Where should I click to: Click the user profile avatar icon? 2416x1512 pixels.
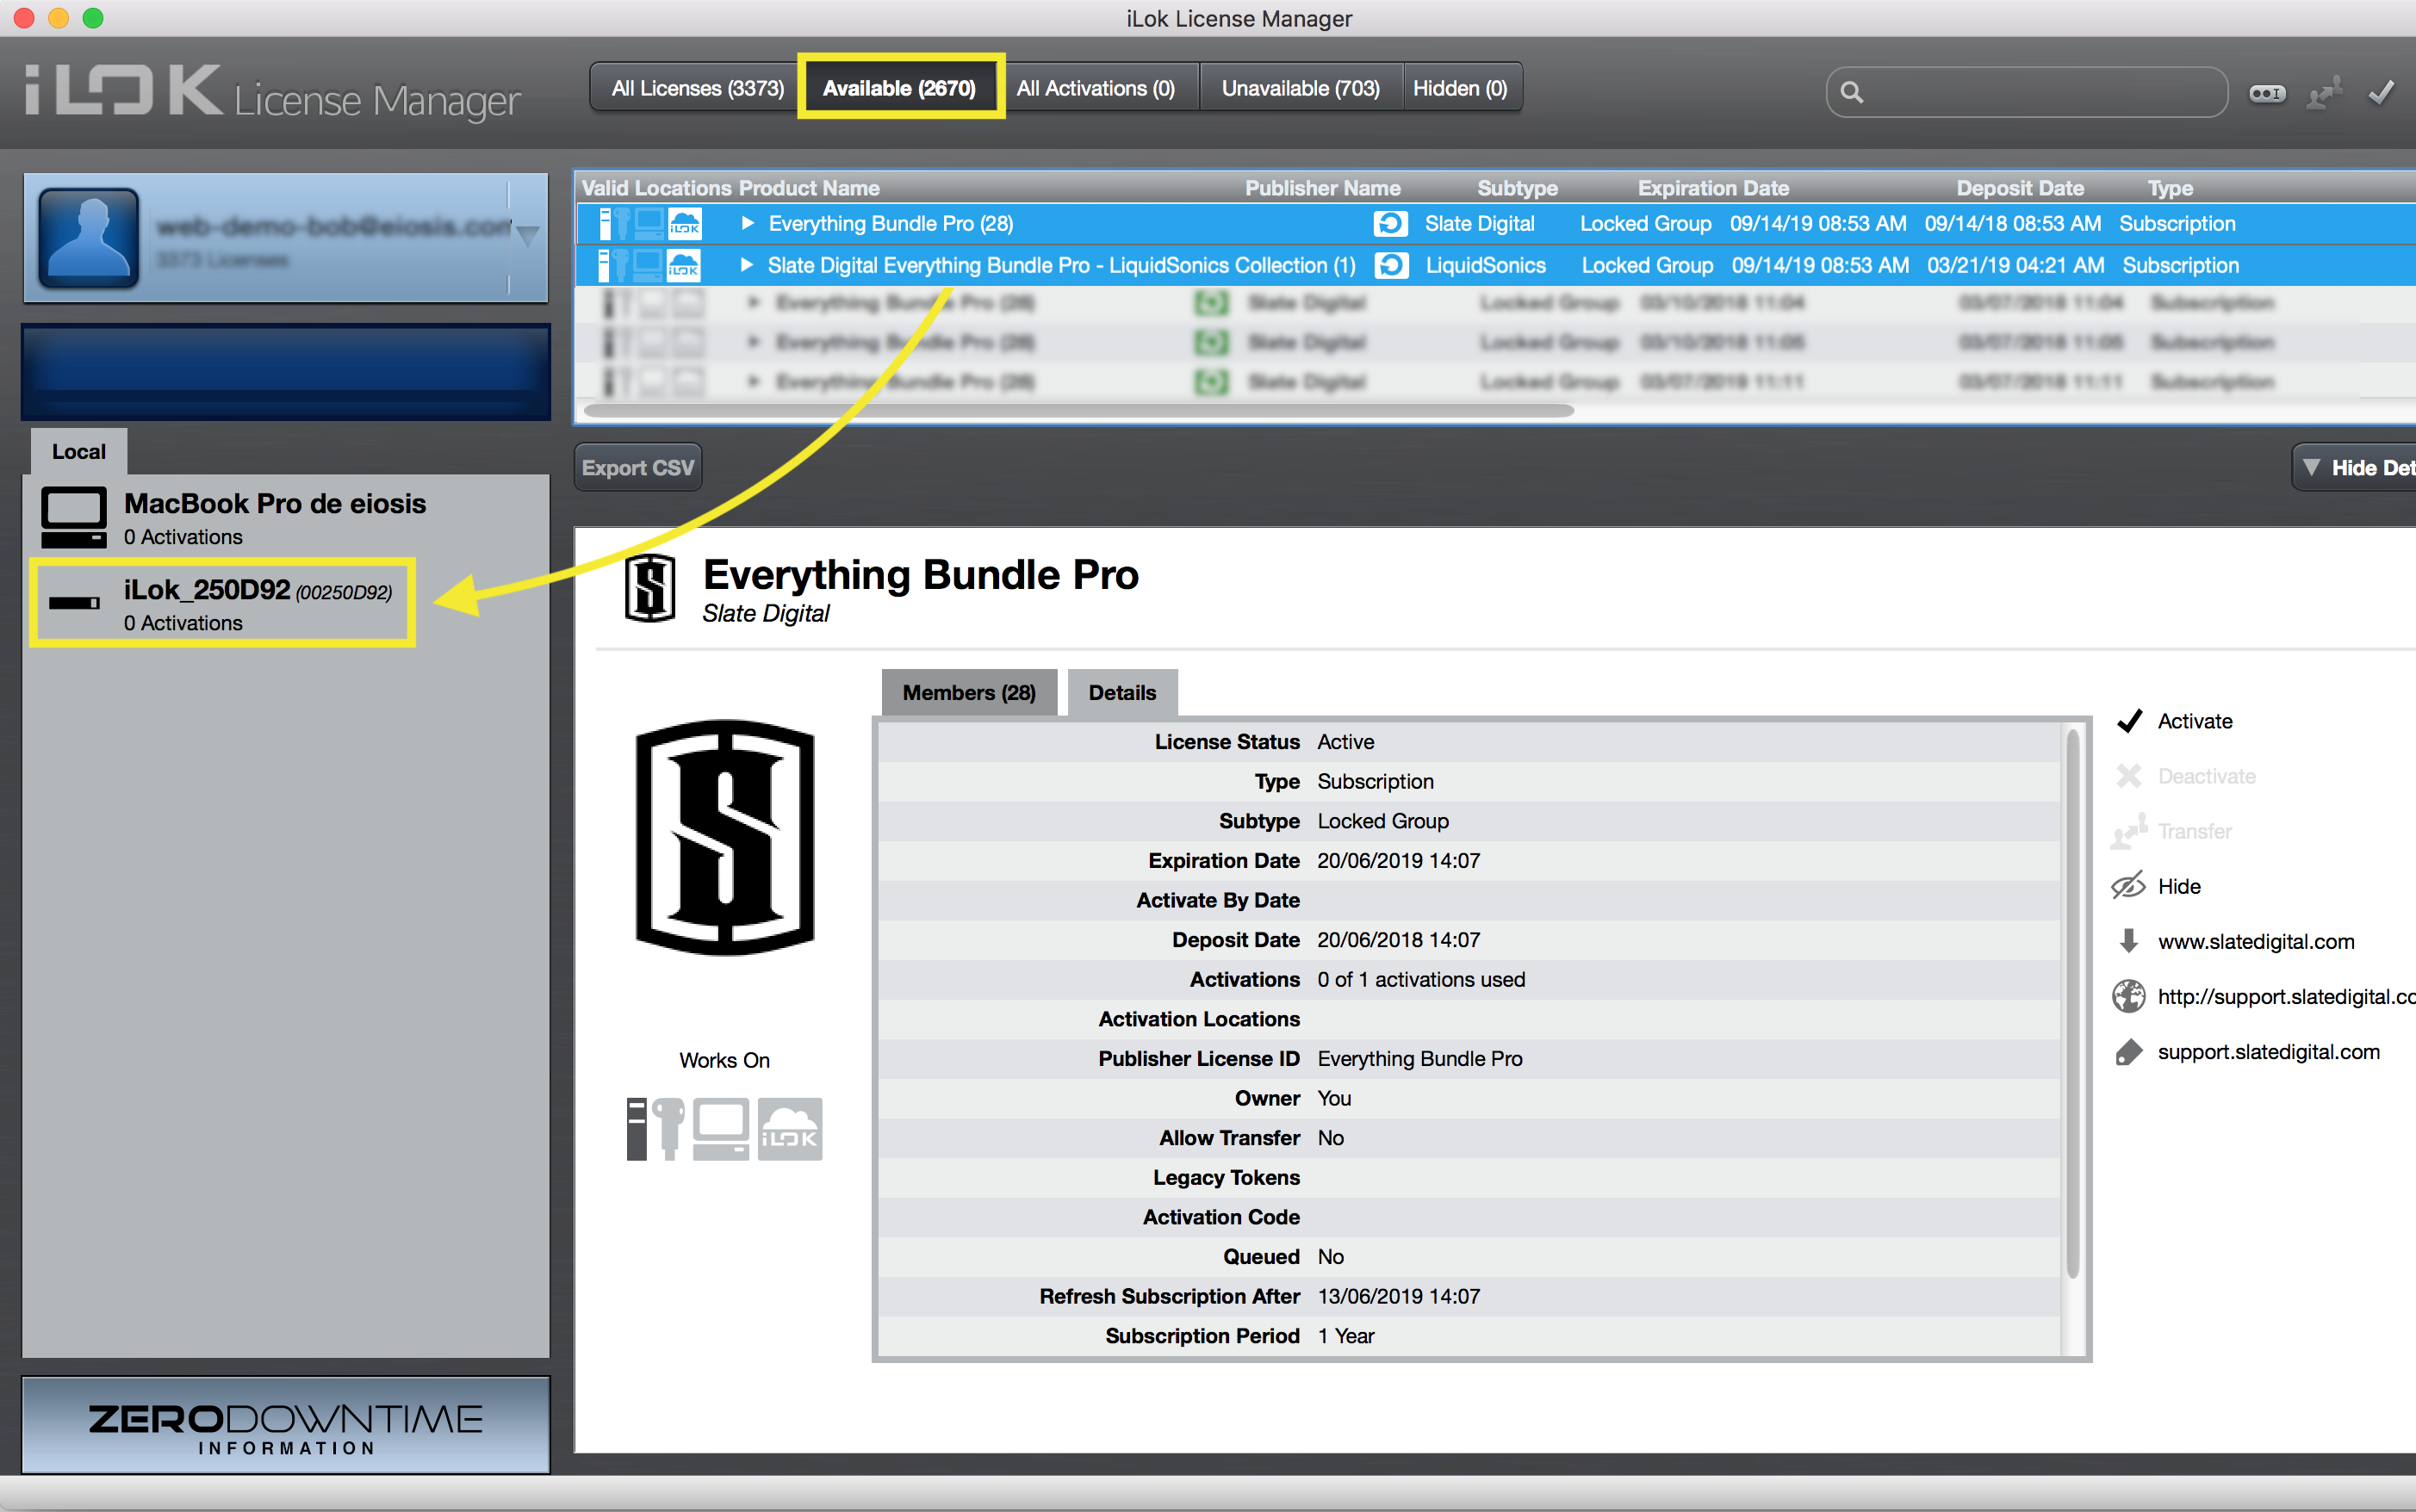pyautogui.click(x=89, y=237)
